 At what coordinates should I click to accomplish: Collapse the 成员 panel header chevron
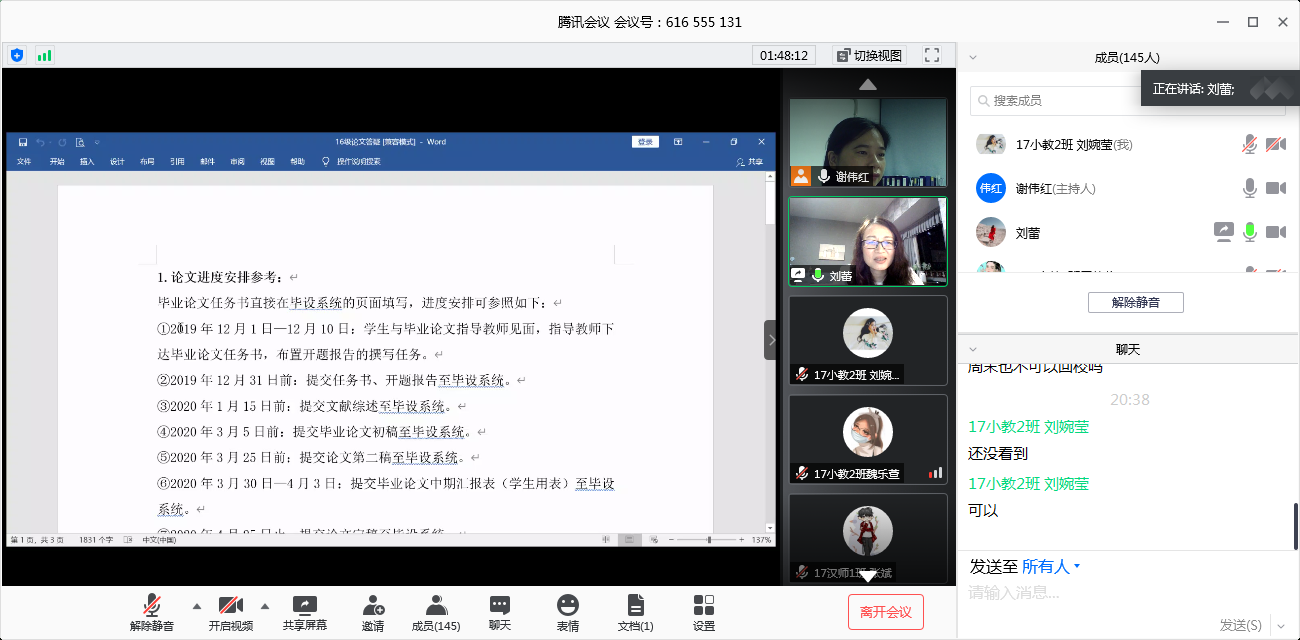973,58
